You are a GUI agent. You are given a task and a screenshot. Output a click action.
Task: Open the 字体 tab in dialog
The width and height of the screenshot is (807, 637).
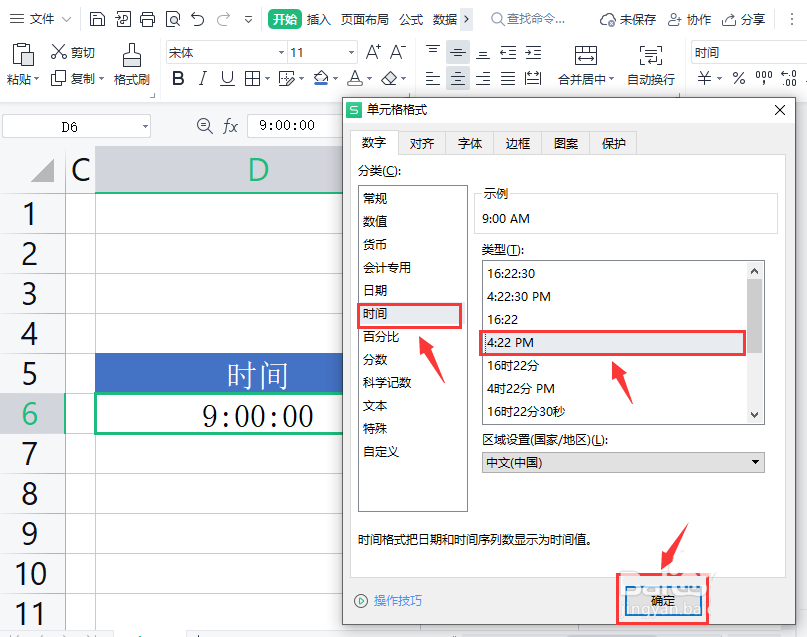(470, 143)
